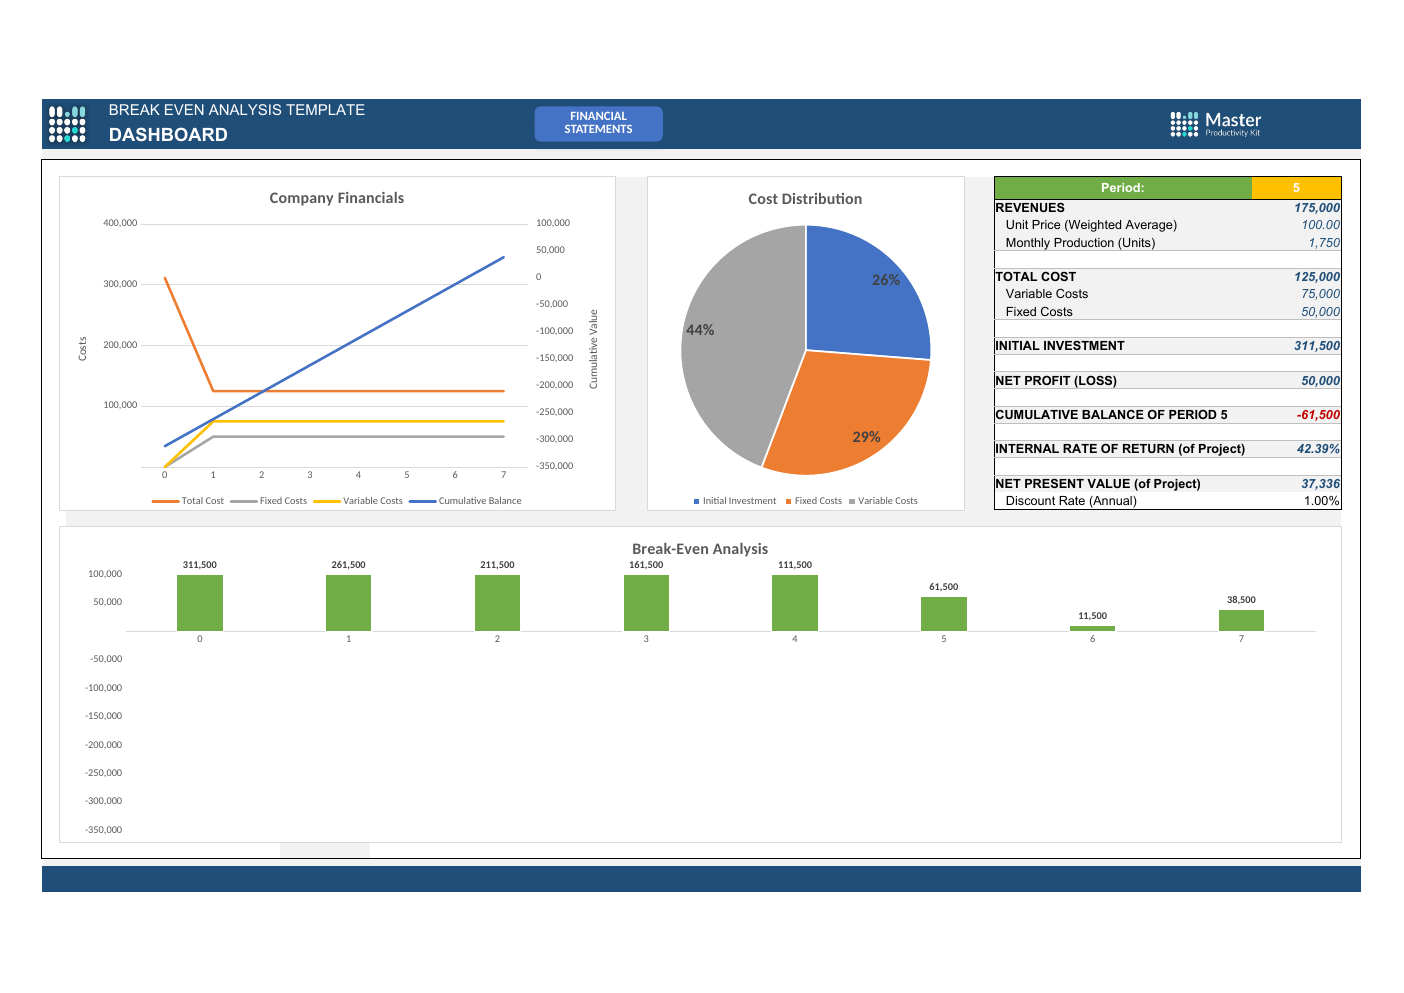Click the Variable Costs line legend entry

click(358, 501)
